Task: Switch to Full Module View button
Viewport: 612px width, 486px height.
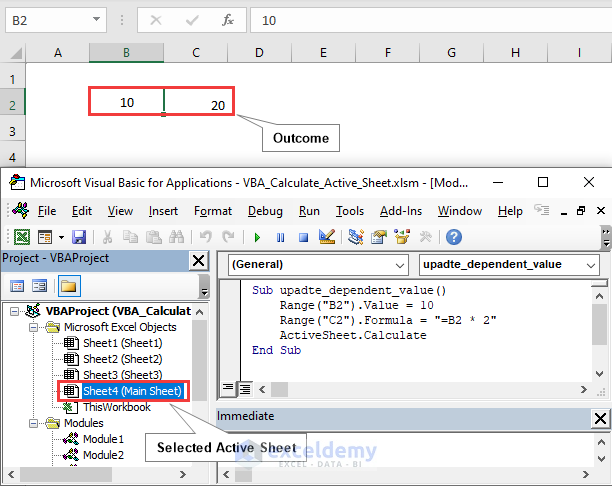Action: pos(245,389)
